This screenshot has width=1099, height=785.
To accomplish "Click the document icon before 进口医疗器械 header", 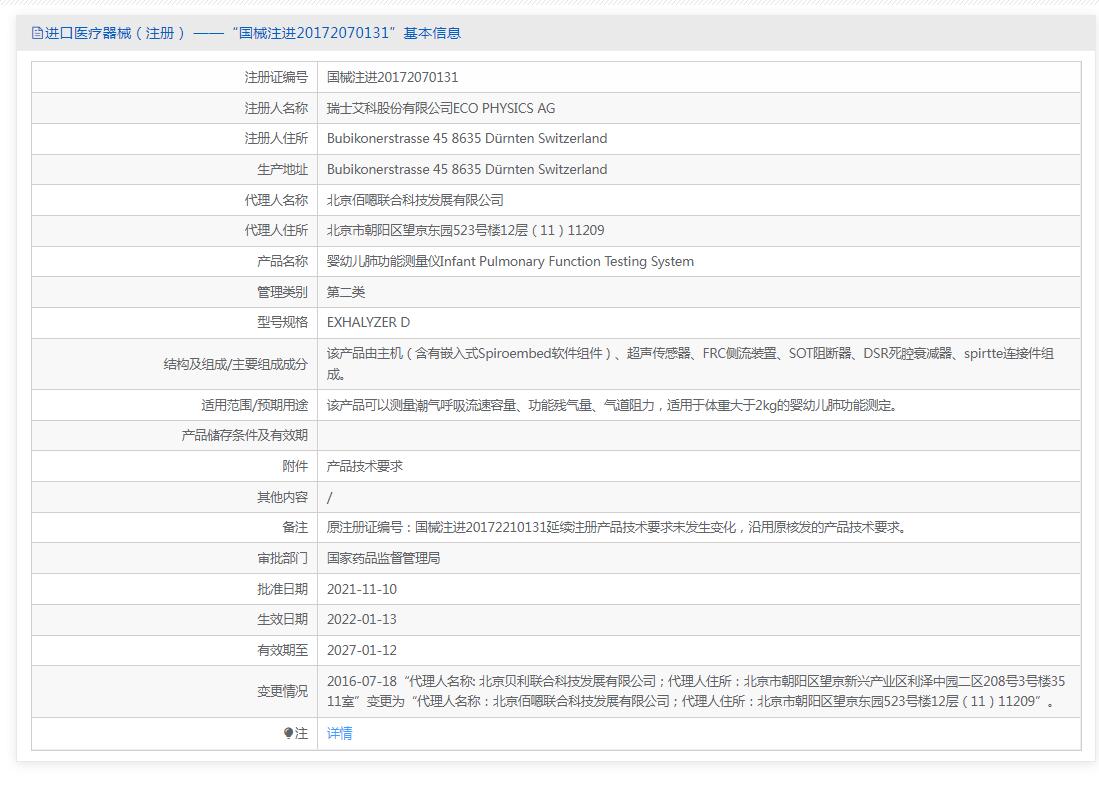I will pyautogui.click(x=37, y=33).
